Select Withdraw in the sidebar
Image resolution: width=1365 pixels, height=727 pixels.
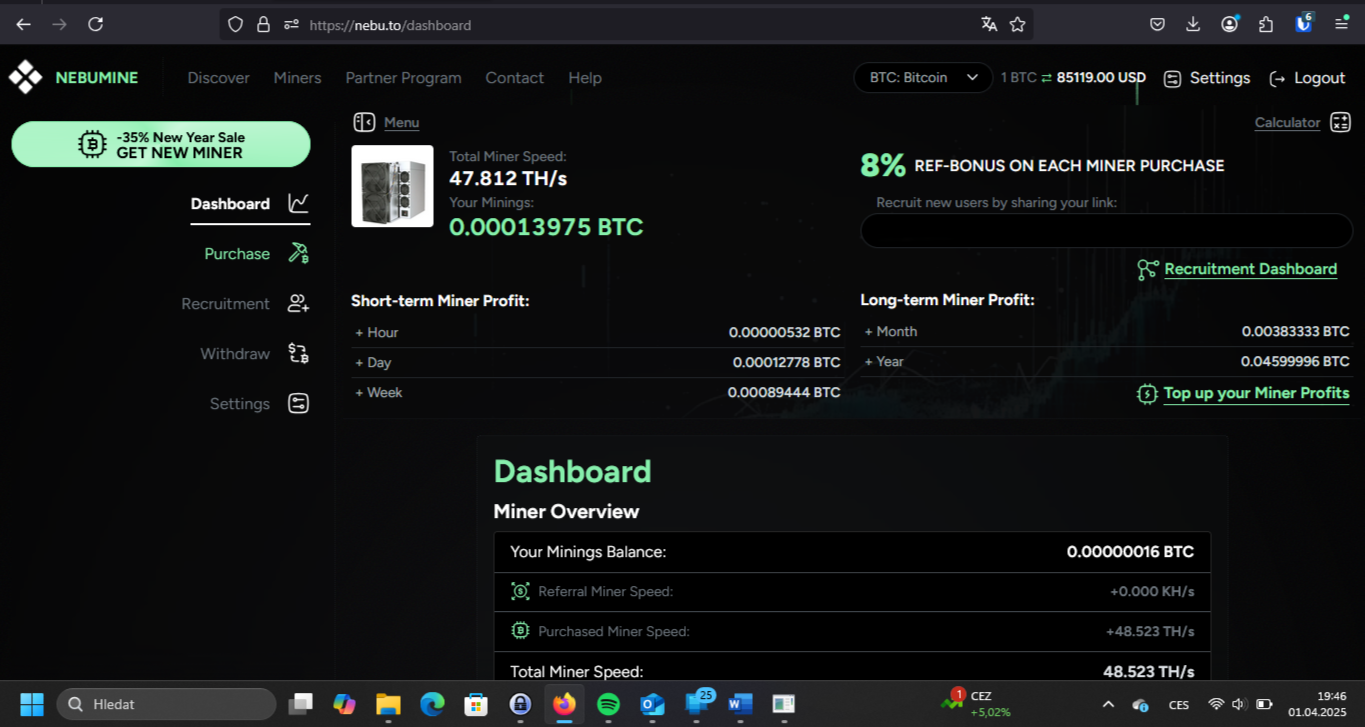(x=235, y=354)
